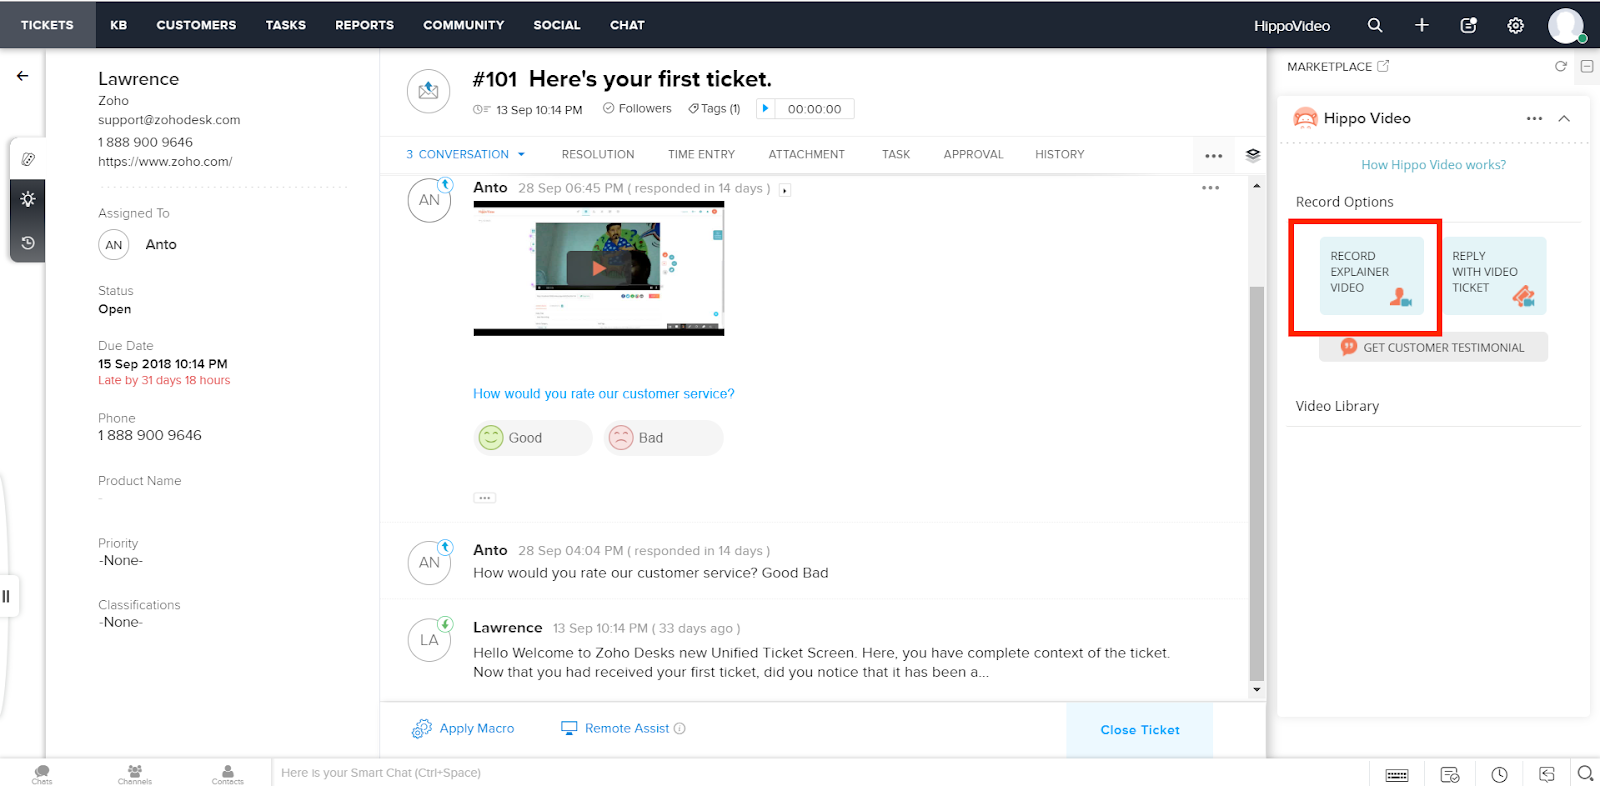Click the plus quick-create icon
This screenshot has width=1600, height=786.
1422,25
